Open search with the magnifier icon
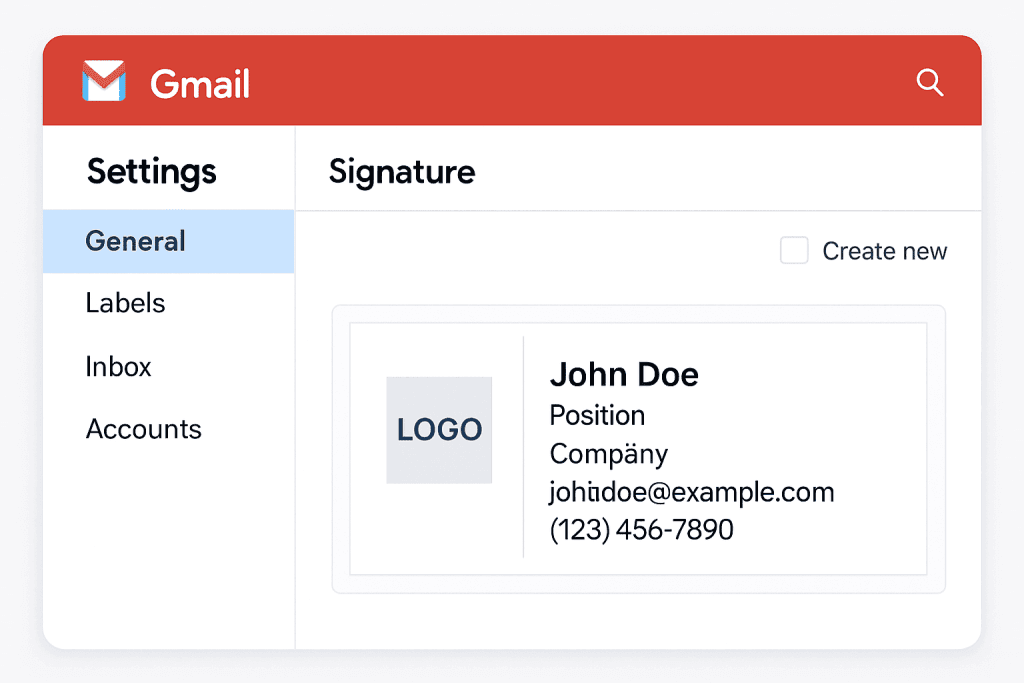Screen dimensions: 1024x683 (930, 83)
